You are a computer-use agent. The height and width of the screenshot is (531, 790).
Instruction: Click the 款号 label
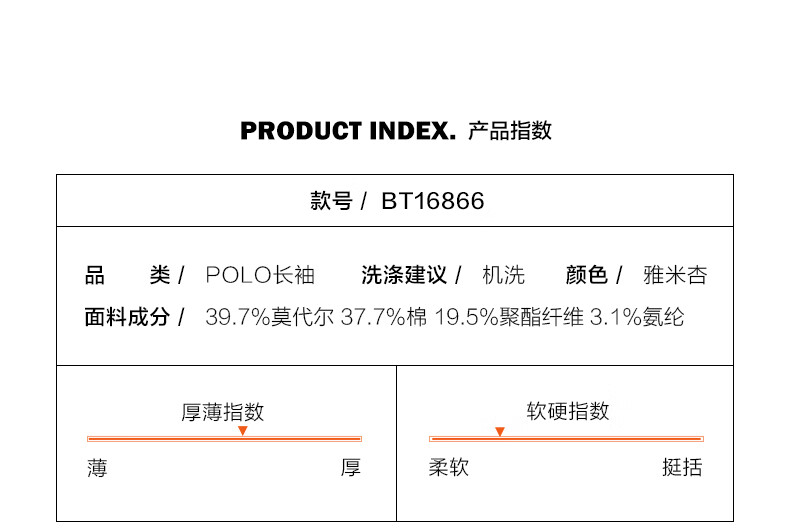[x=331, y=201]
